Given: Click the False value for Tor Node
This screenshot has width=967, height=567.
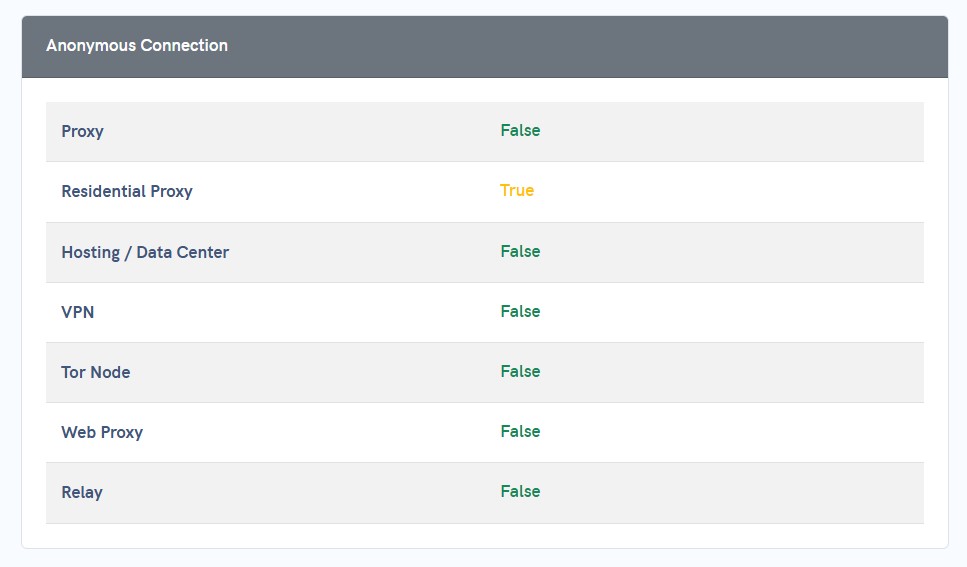Looking at the screenshot, I should tap(520, 371).
